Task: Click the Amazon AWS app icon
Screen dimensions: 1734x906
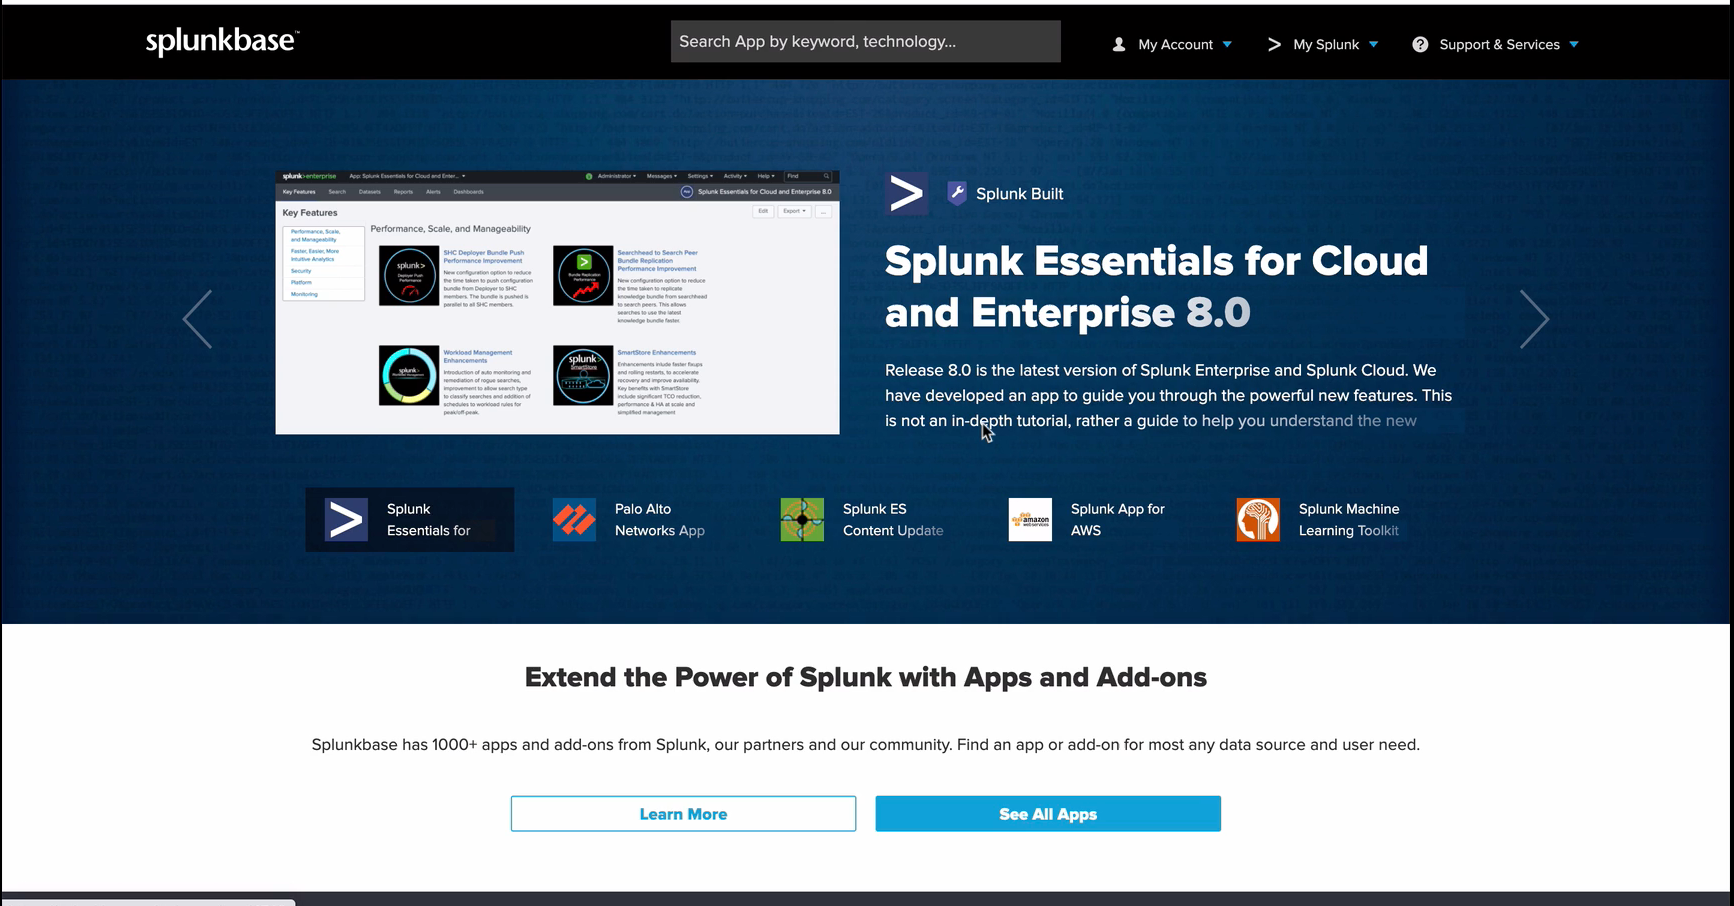Action: [x=1030, y=520]
